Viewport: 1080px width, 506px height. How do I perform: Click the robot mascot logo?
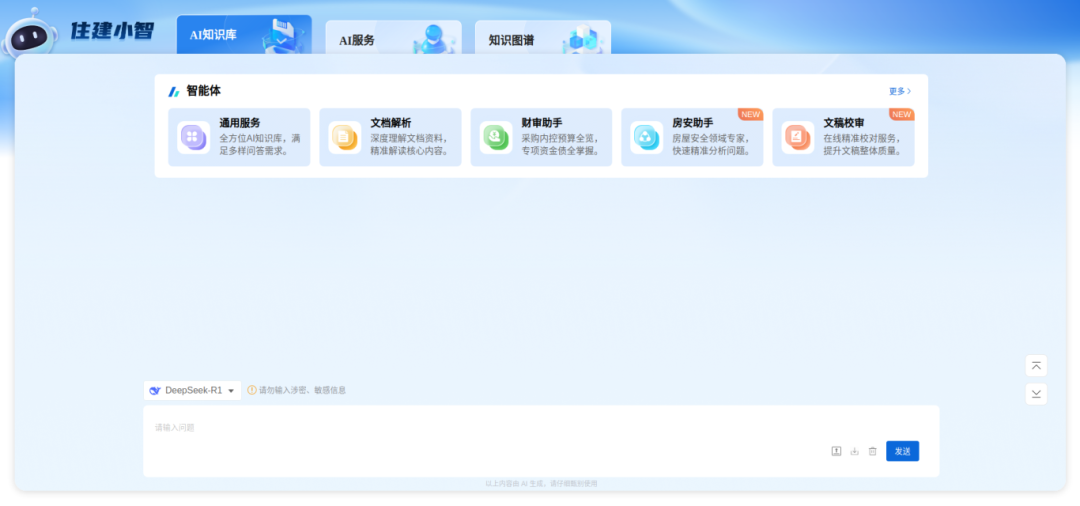(x=29, y=33)
